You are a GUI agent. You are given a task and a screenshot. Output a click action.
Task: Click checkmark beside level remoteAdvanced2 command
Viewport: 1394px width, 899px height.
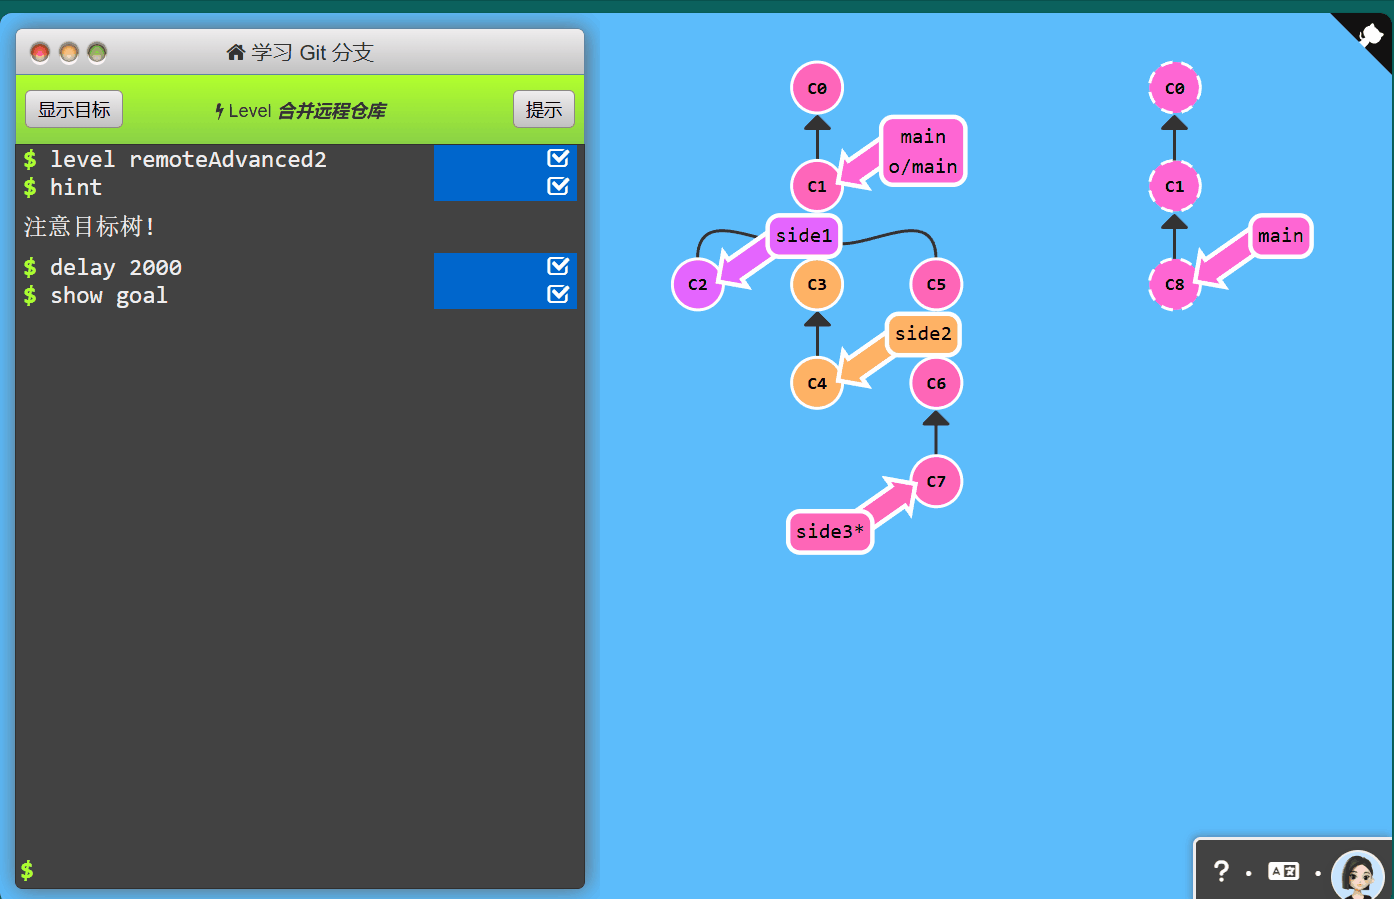click(558, 158)
